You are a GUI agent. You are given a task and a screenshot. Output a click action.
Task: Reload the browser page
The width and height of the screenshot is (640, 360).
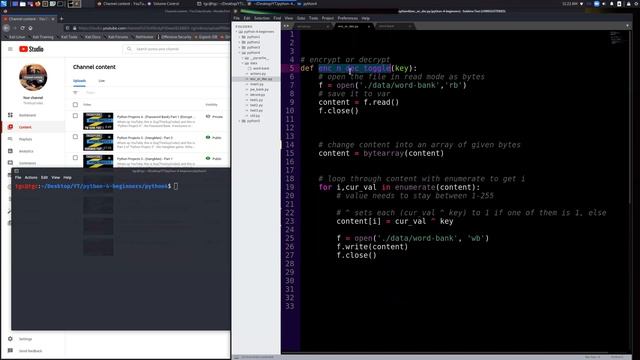pyautogui.click(x=22, y=28)
